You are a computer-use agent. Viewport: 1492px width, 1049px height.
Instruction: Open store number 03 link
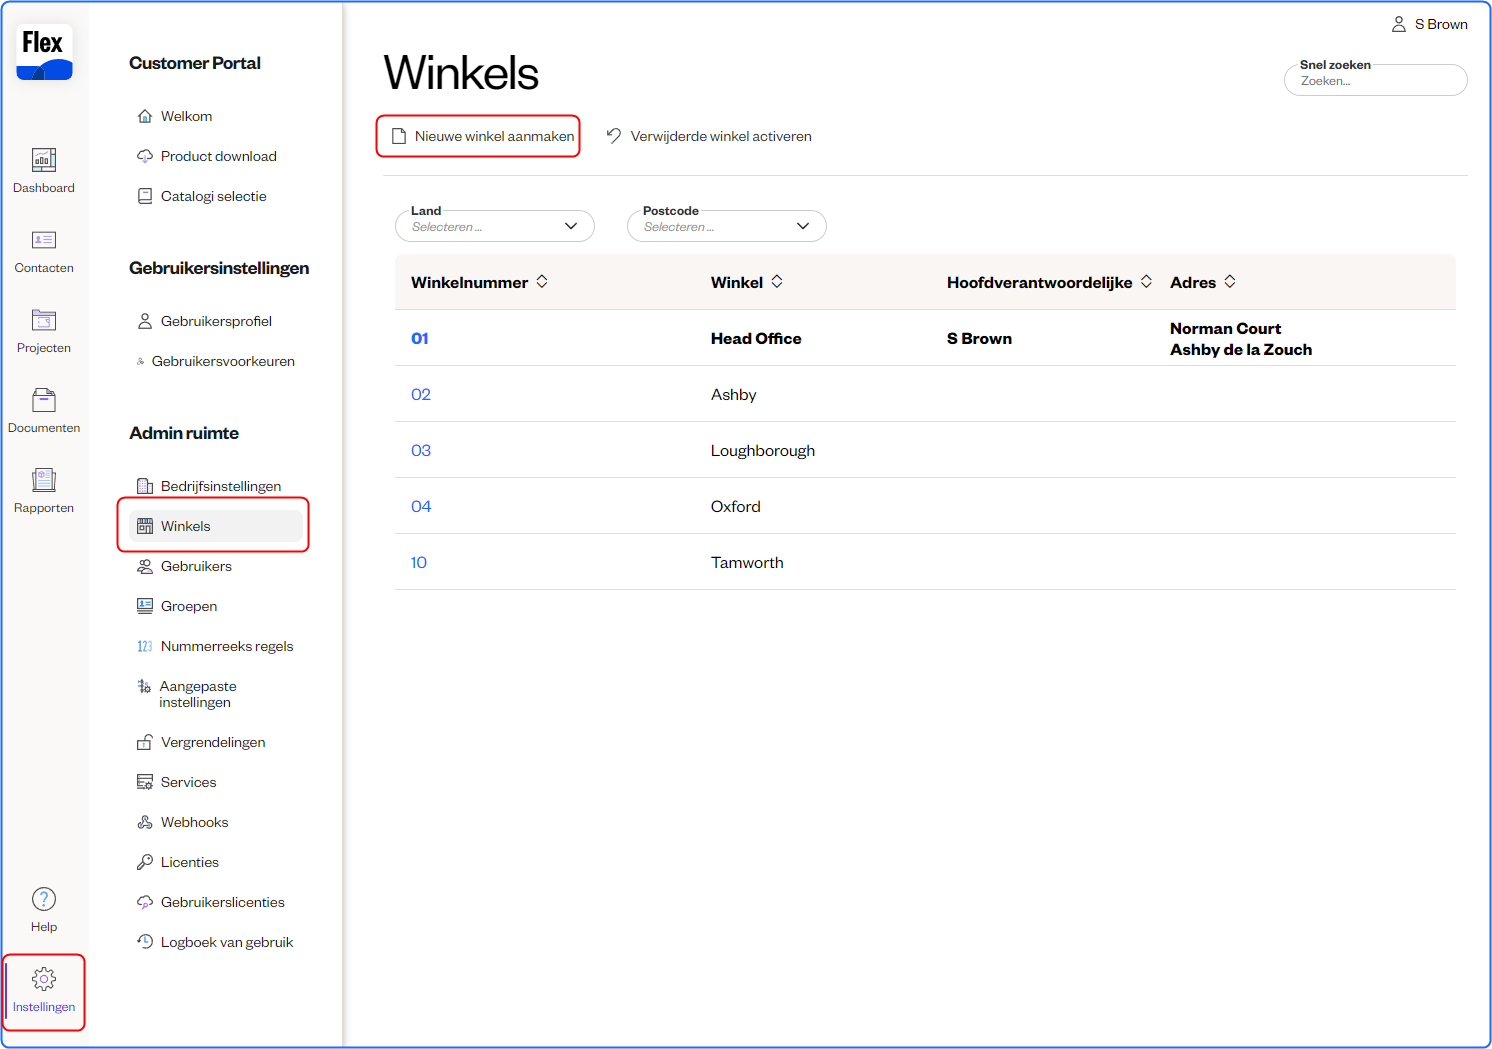pos(421,450)
